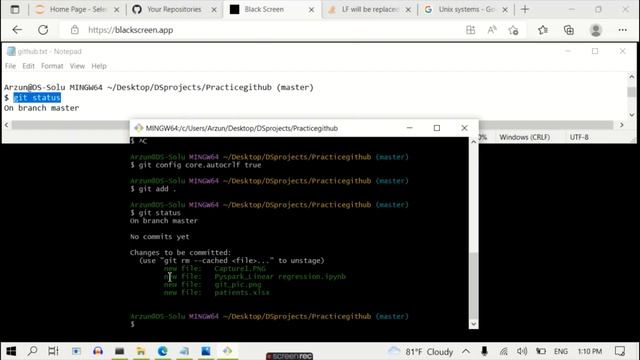The height and width of the screenshot is (360, 640).
Task: Switch to the Unix systems Google tab
Action: tap(466, 9)
